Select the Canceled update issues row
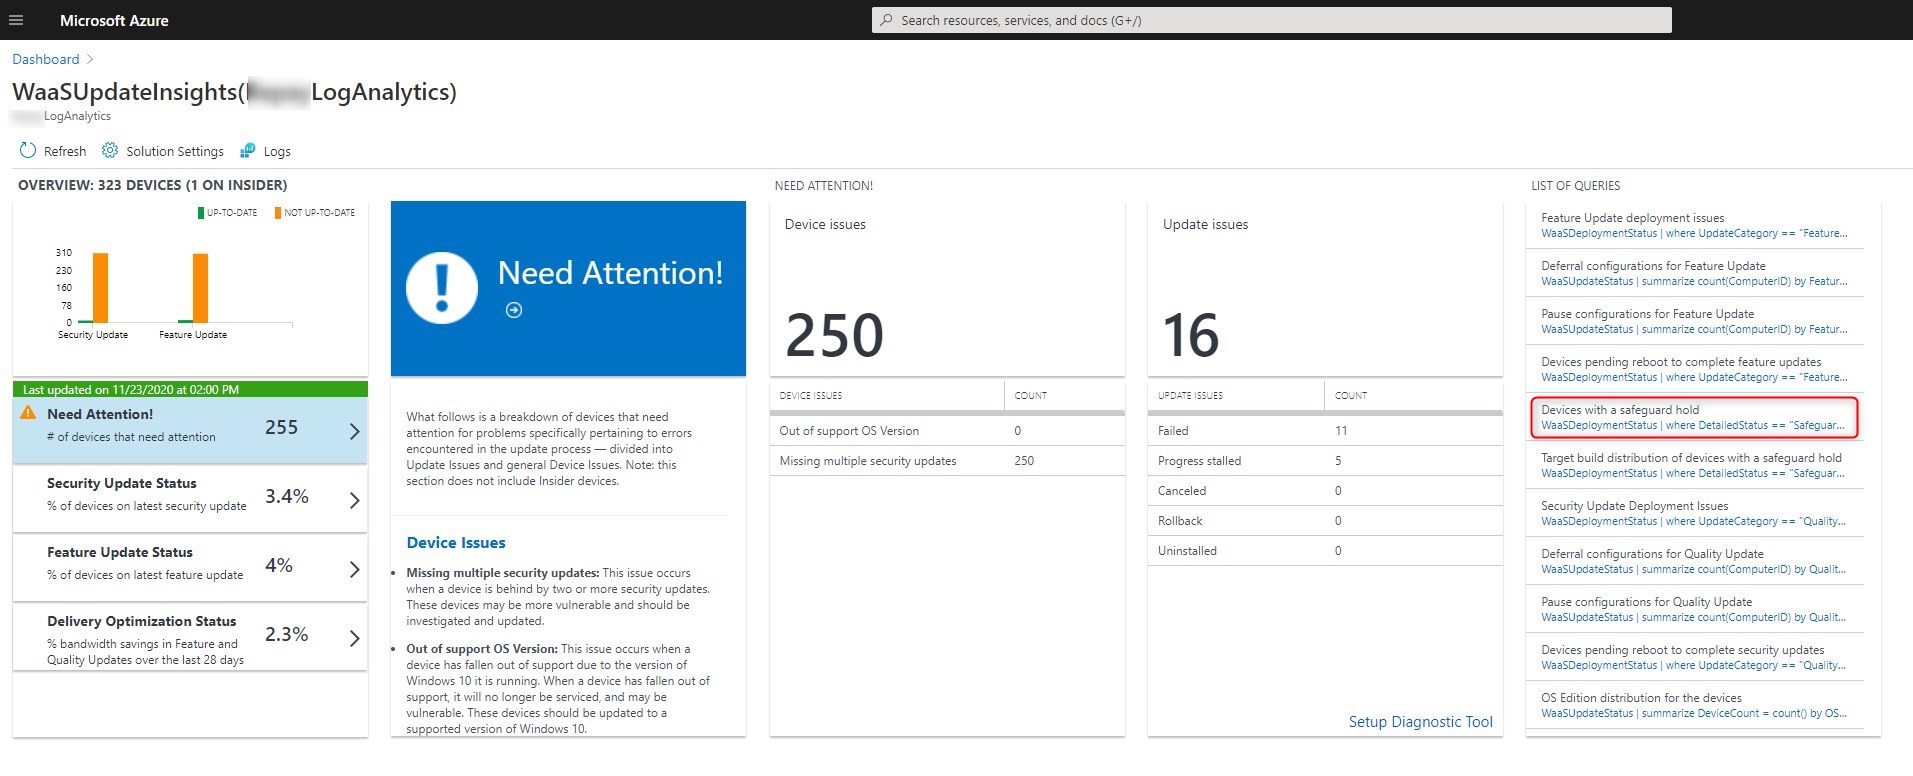 [1325, 491]
